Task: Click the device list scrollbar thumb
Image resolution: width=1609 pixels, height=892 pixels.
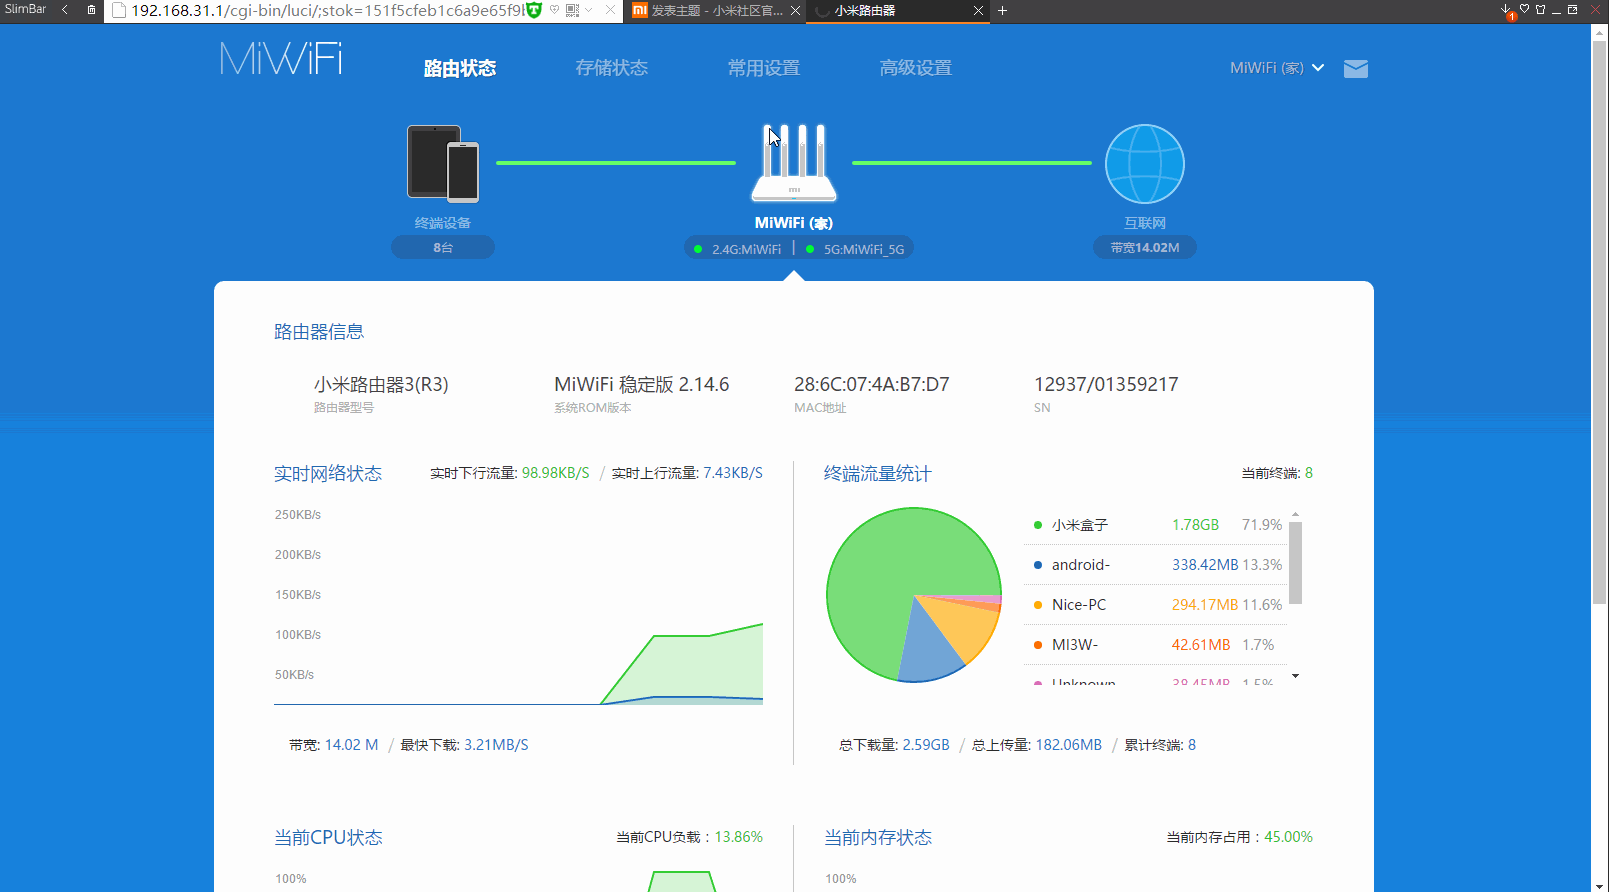Action: [1296, 563]
